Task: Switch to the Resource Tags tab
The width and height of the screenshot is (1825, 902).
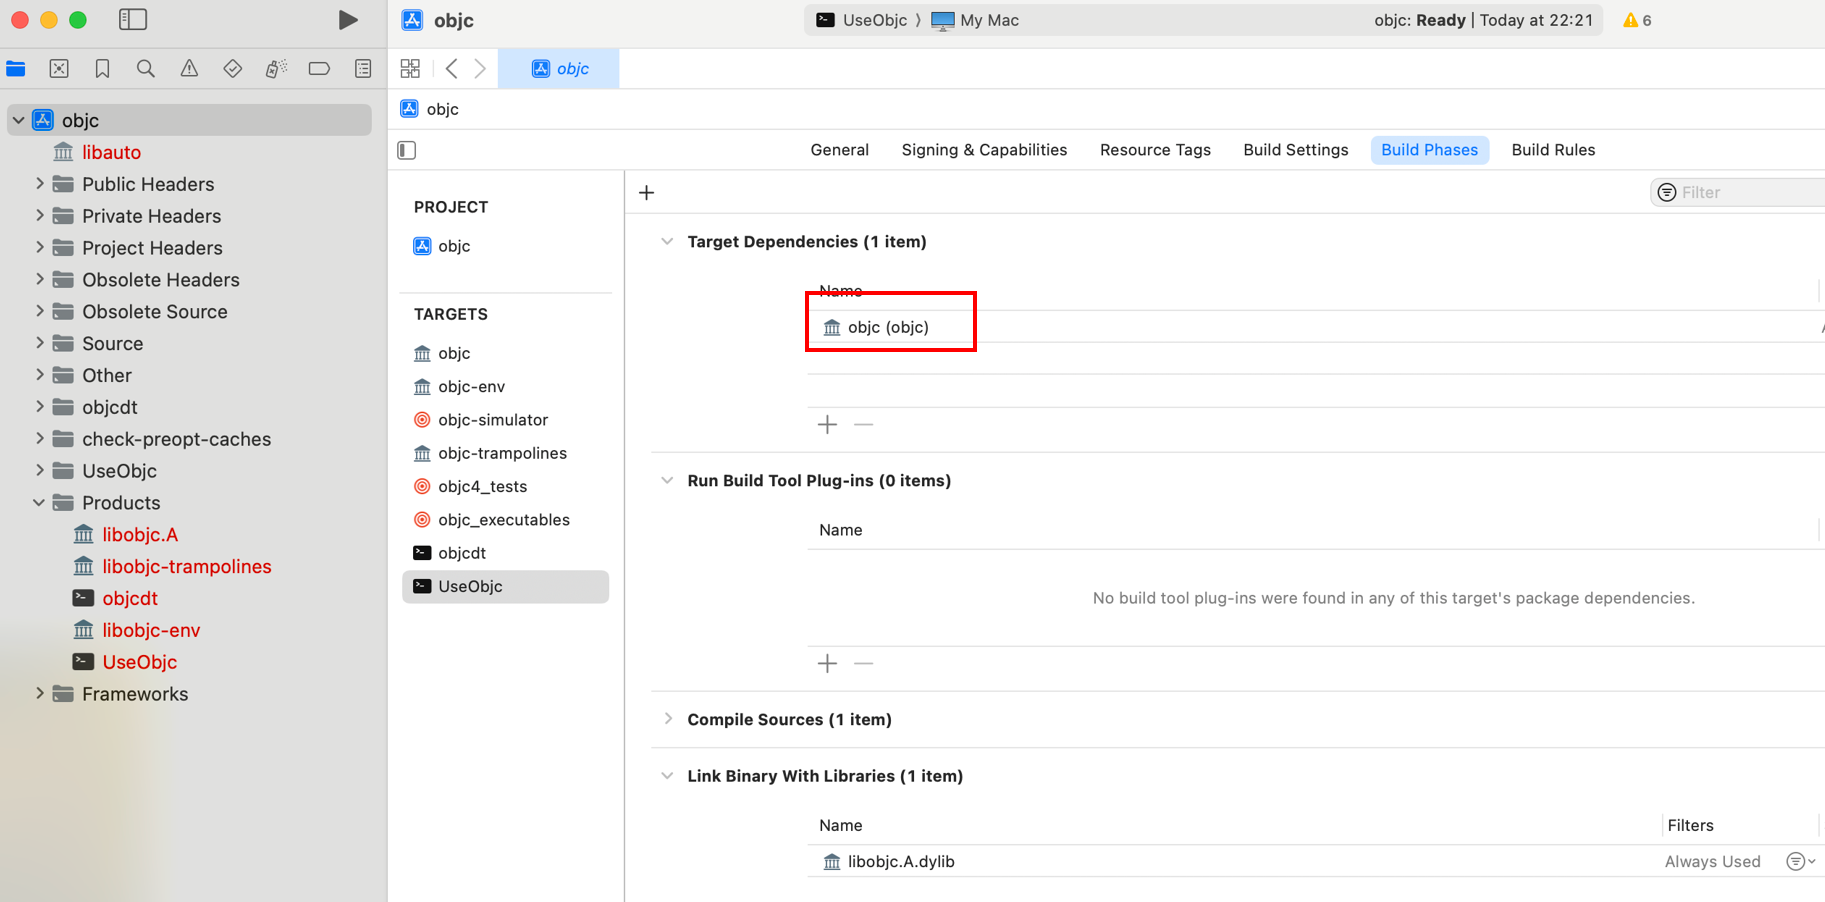Action: tap(1155, 150)
